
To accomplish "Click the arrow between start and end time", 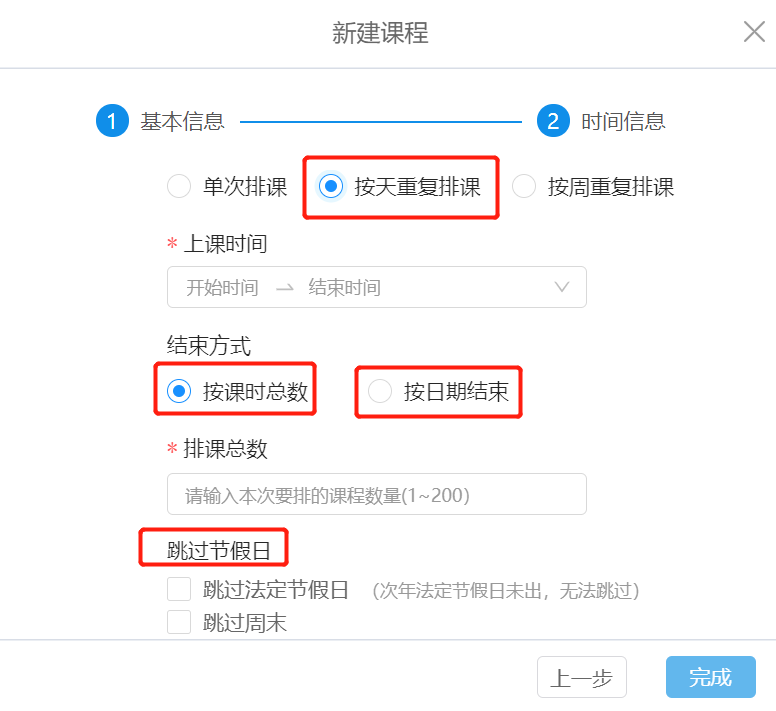I will (x=285, y=287).
